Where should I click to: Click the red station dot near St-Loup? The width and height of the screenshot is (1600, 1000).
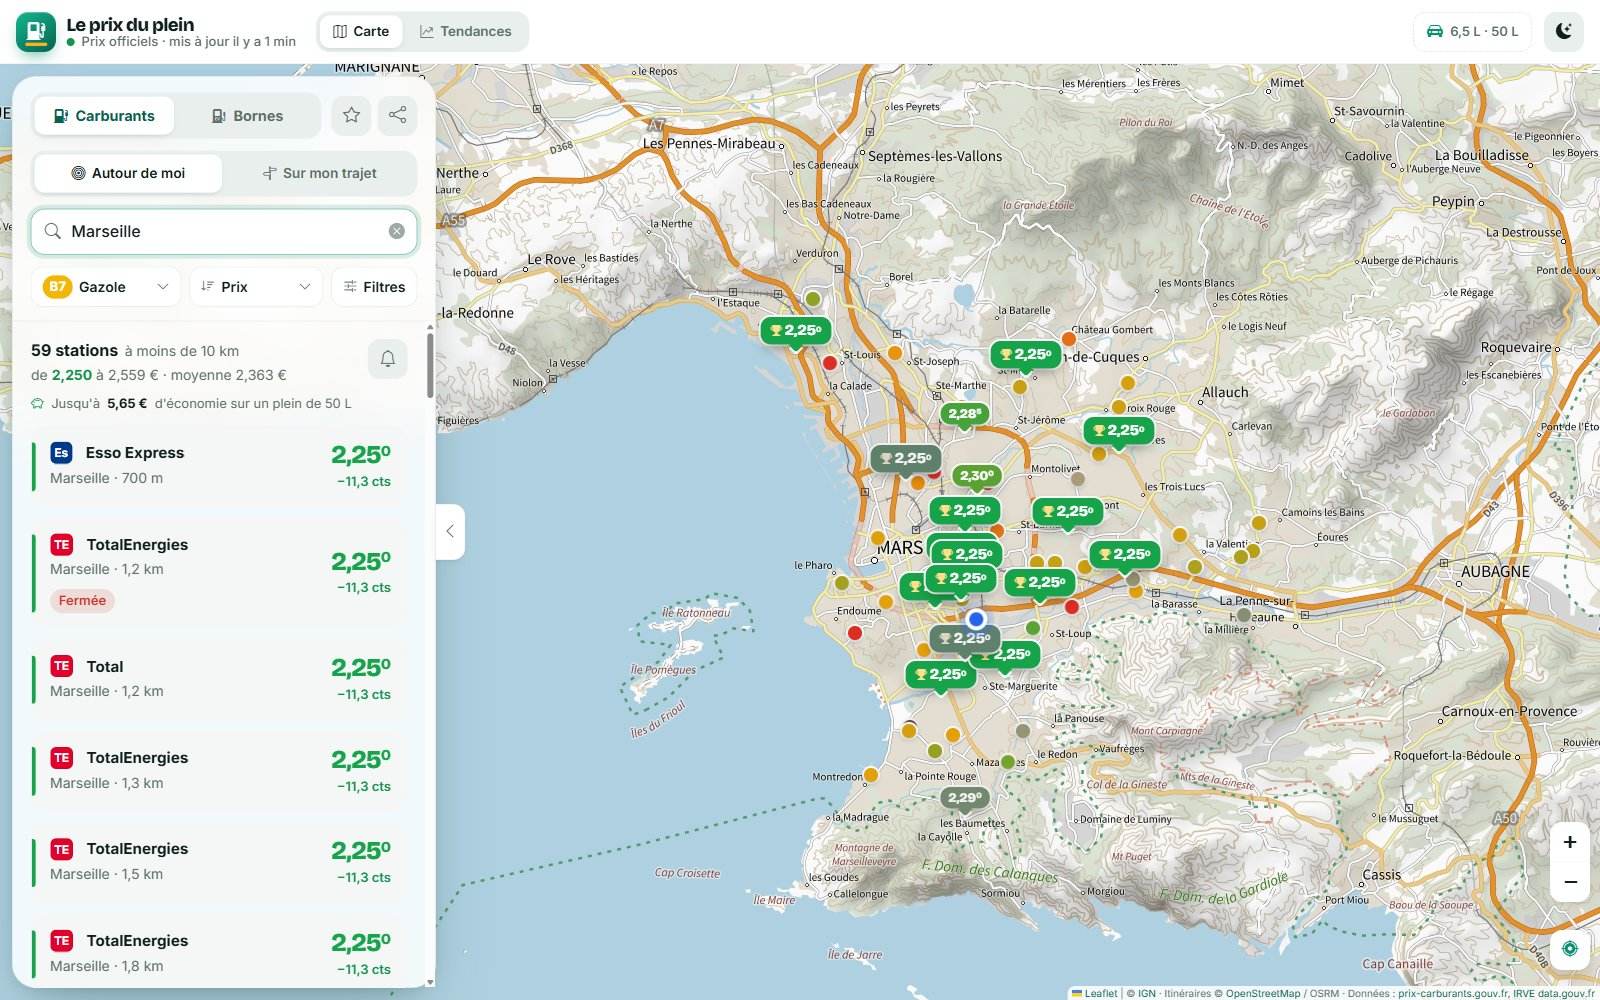[x=1072, y=607]
